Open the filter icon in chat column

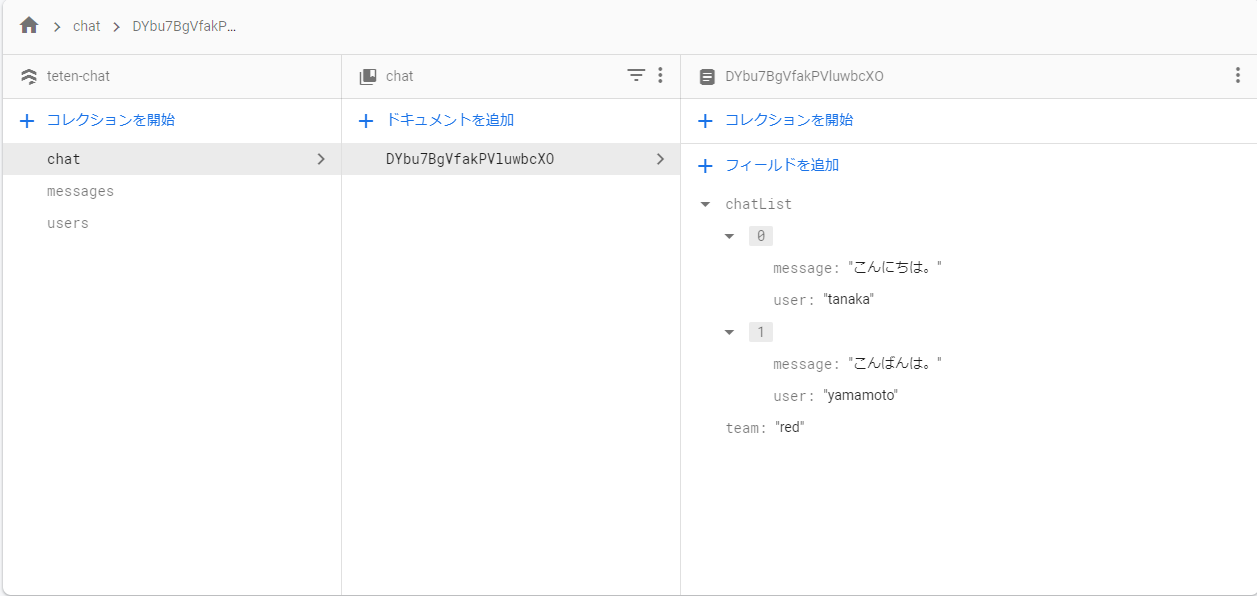[x=636, y=76]
